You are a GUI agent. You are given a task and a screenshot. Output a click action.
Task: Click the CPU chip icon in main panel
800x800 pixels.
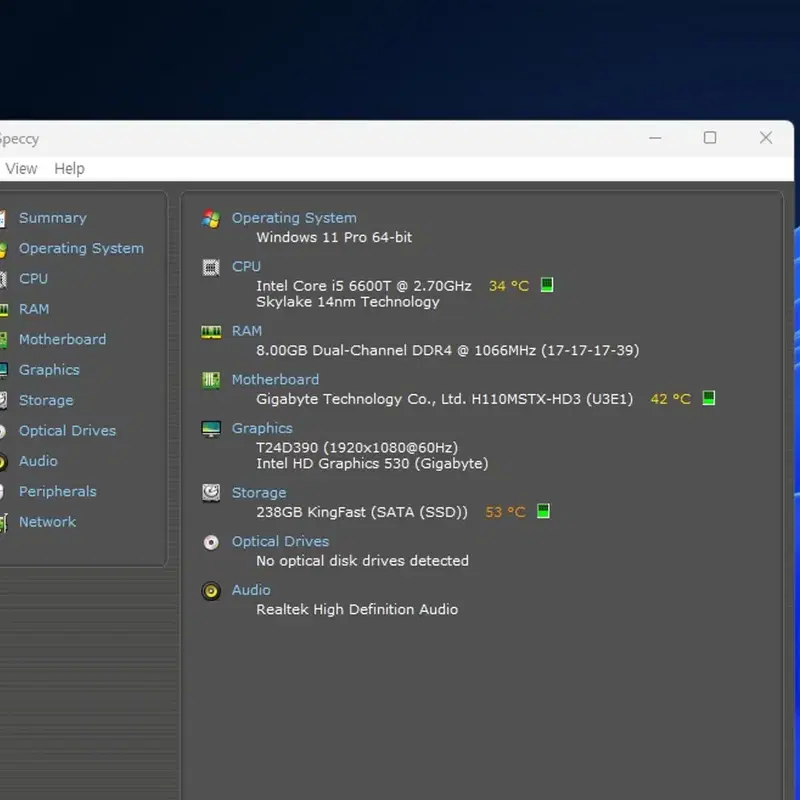pyautogui.click(x=211, y=267)
